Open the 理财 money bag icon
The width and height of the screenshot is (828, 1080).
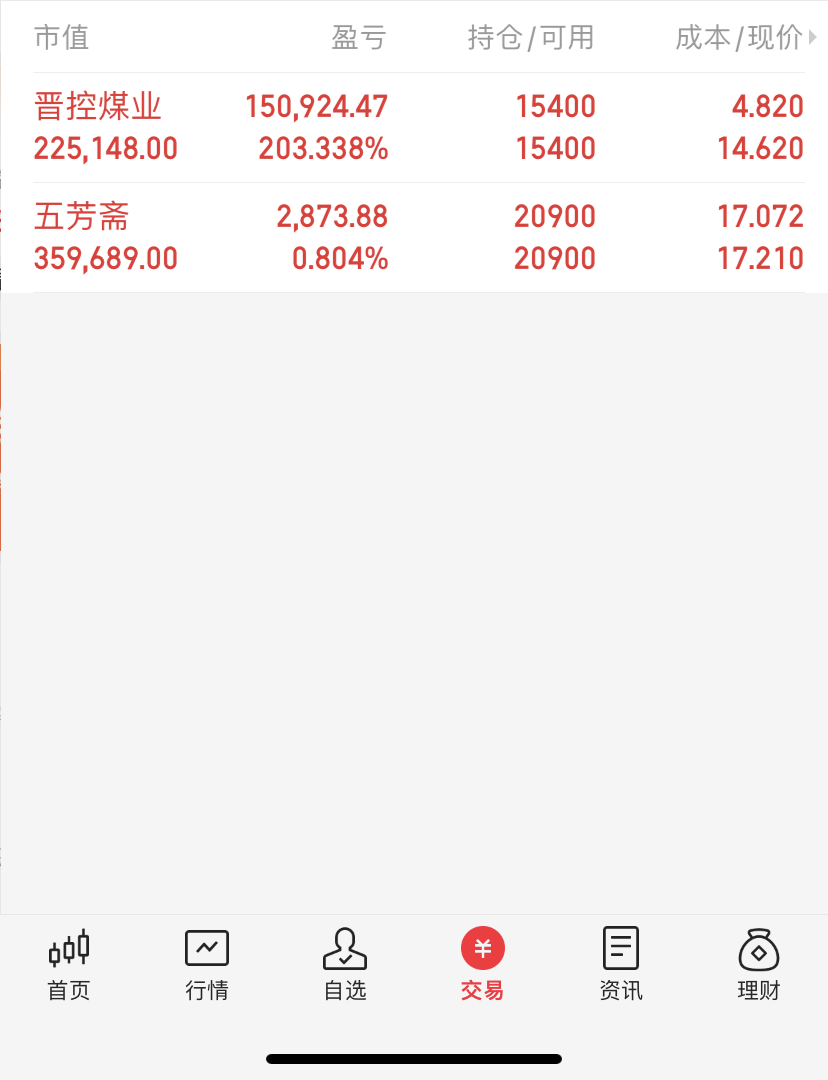pyautogui.click(x=758, y=948)
